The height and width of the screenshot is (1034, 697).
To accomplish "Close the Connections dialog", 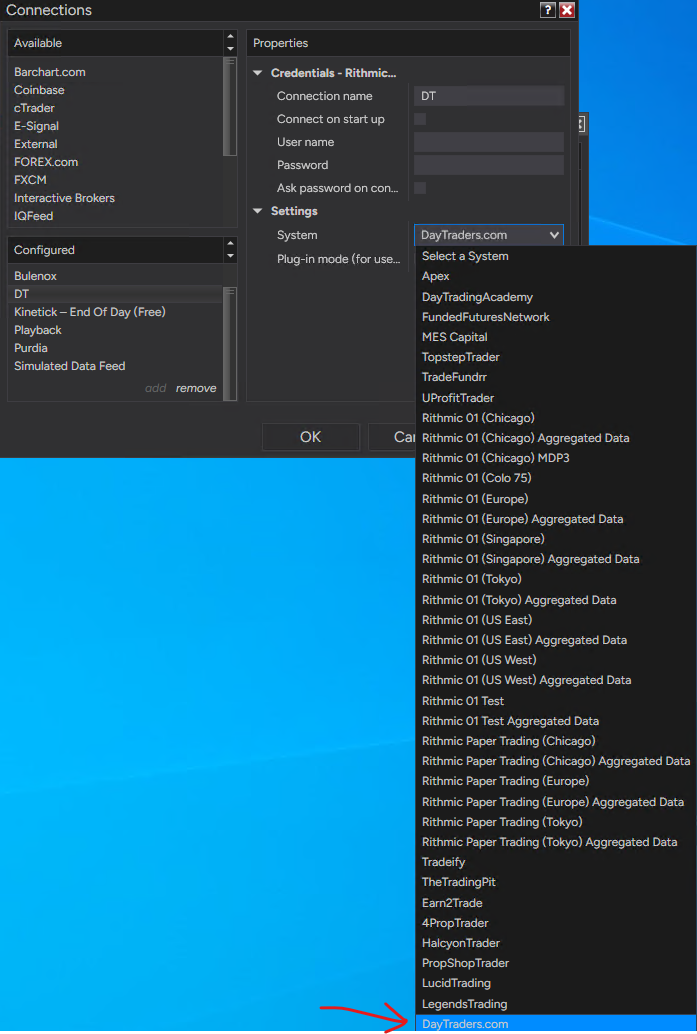I will pos(566,10).
